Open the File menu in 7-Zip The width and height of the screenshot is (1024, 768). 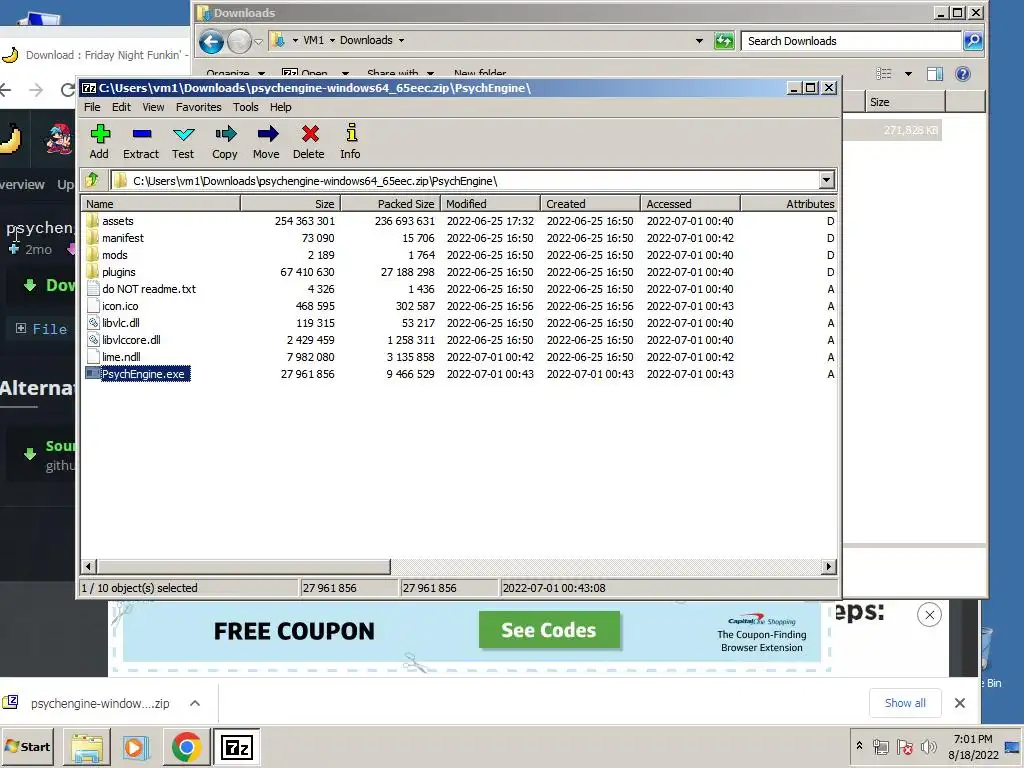(x=92, y=107)
